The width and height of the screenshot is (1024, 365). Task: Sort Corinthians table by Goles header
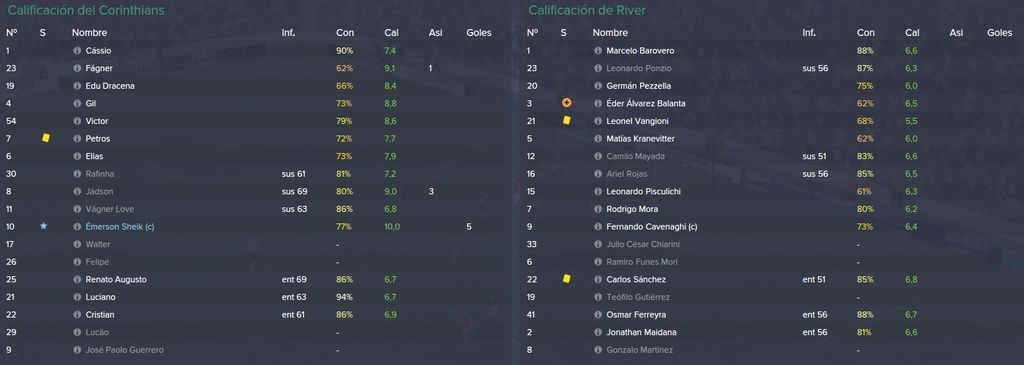[x=479, y=33]
